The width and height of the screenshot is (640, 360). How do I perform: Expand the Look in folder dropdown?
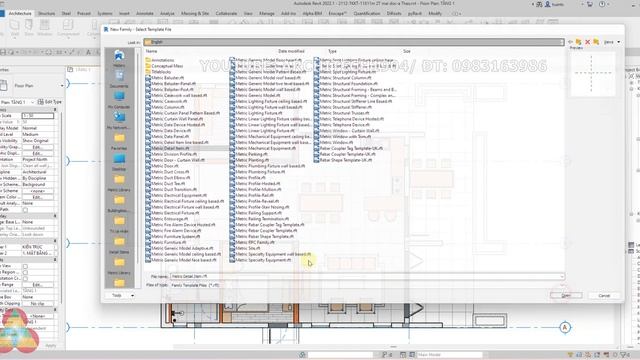click(x=562, y=42)
